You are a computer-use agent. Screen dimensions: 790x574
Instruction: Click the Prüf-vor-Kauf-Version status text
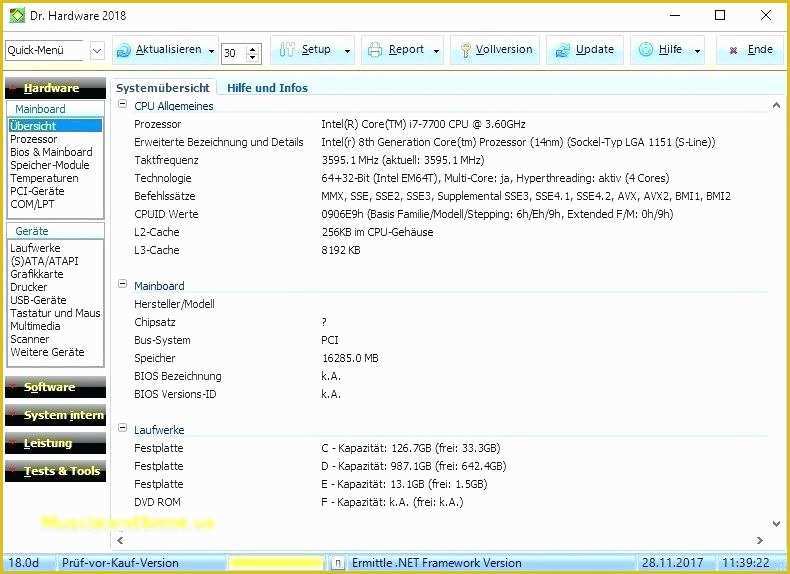(120, 563)
